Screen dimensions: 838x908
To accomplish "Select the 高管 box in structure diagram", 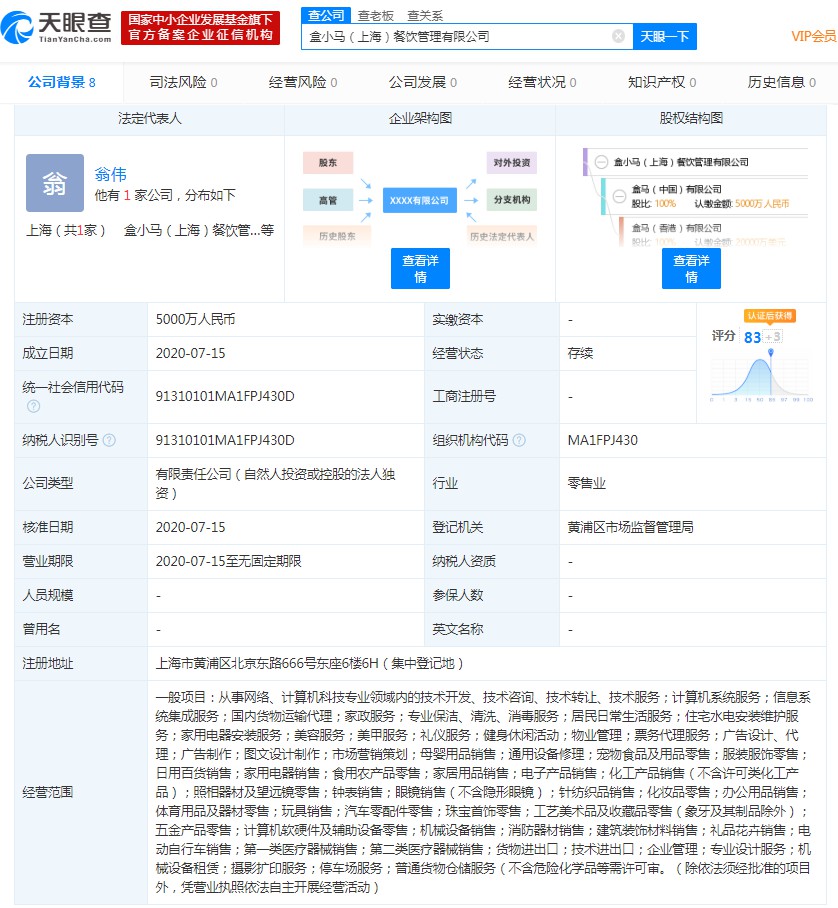I will (328, 200).
